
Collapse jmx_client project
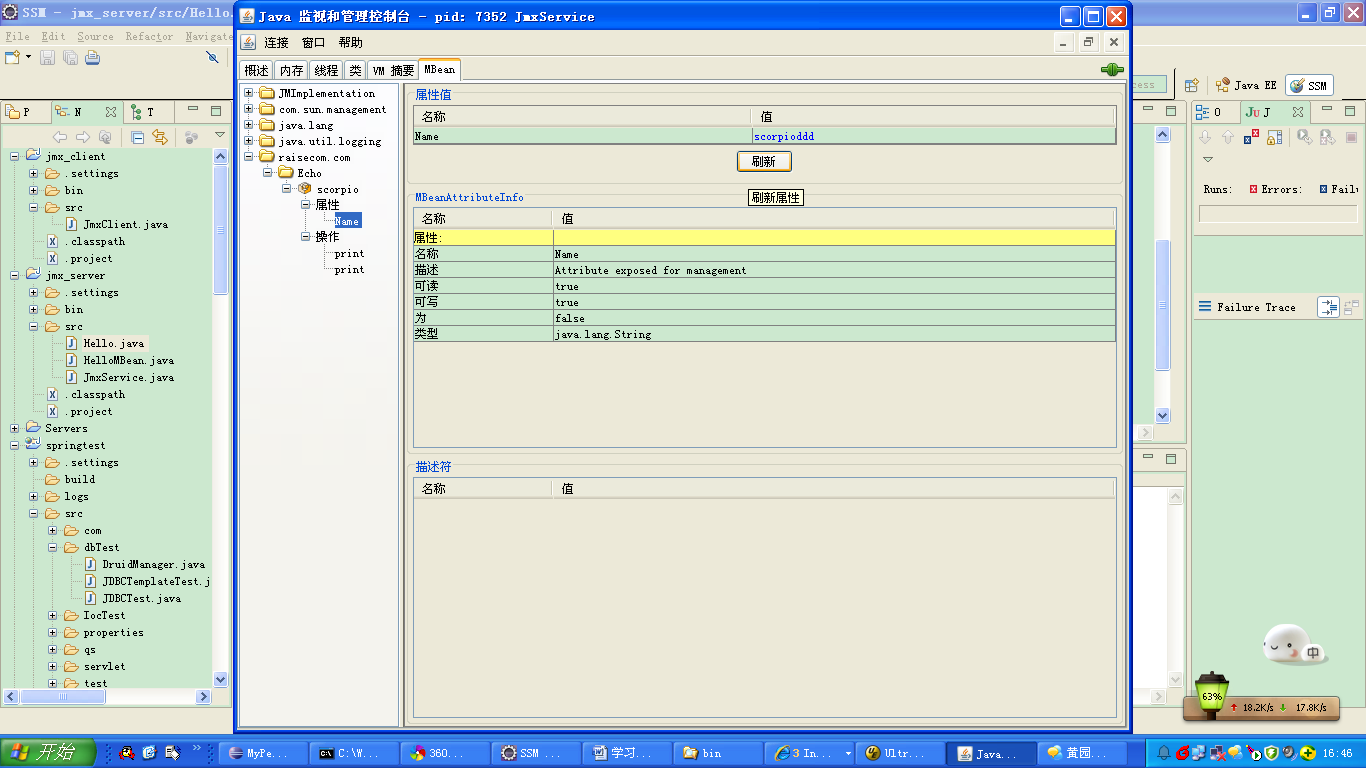coord(15,156)
